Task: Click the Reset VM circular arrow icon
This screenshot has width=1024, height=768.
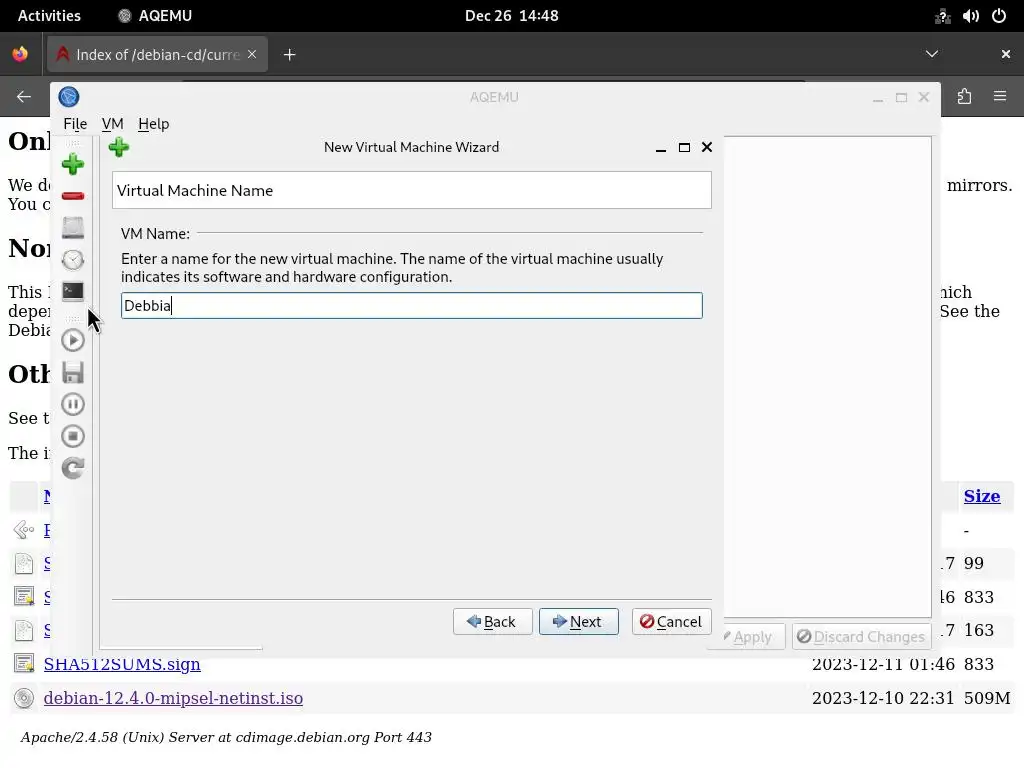Action: pos(72,468)
